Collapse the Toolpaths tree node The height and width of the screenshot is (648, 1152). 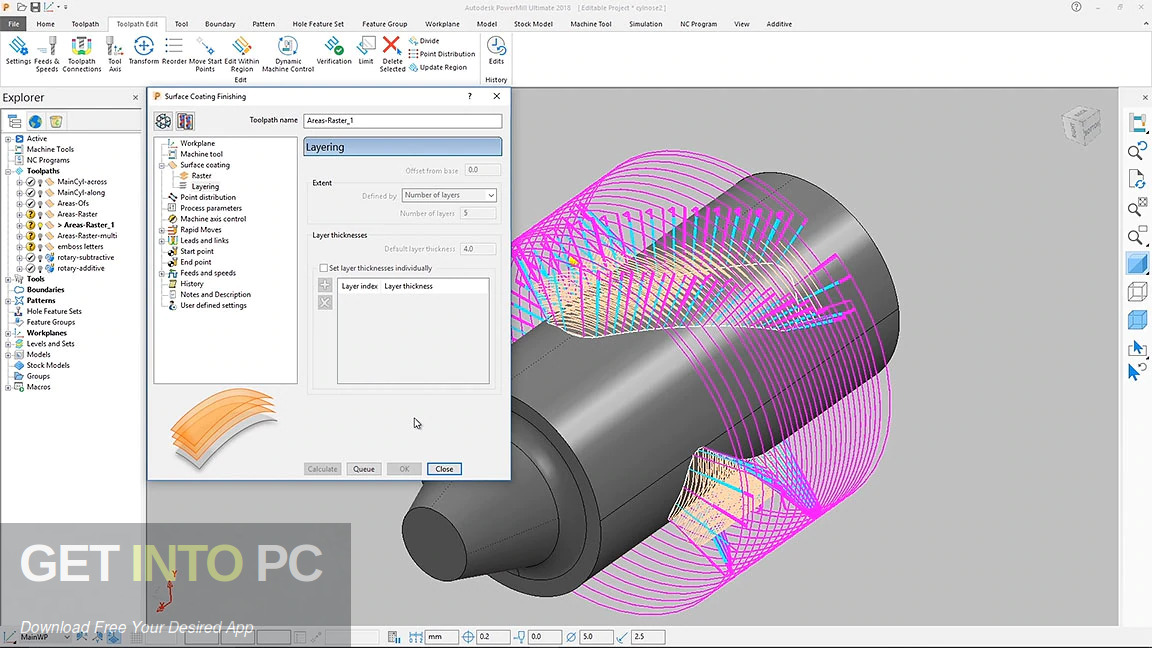[8, 171]
